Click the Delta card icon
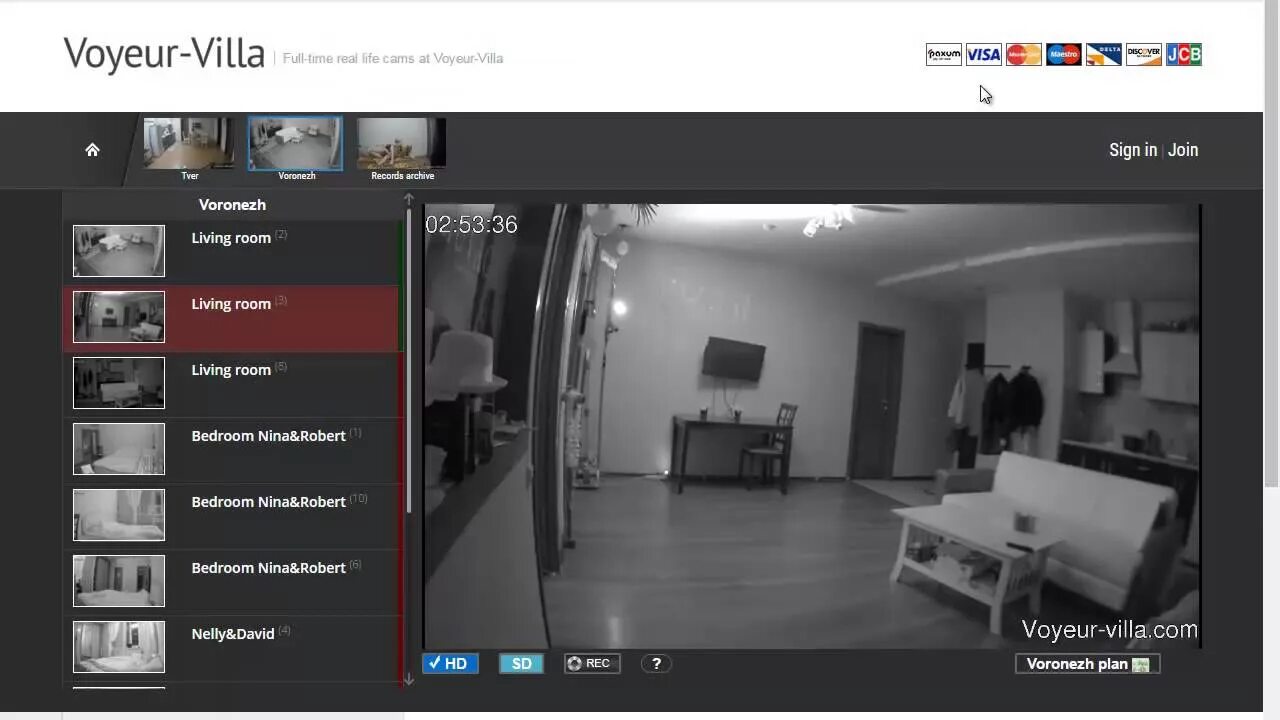The height and width of the screenshot is (720, 1280). pos(1103,55)
